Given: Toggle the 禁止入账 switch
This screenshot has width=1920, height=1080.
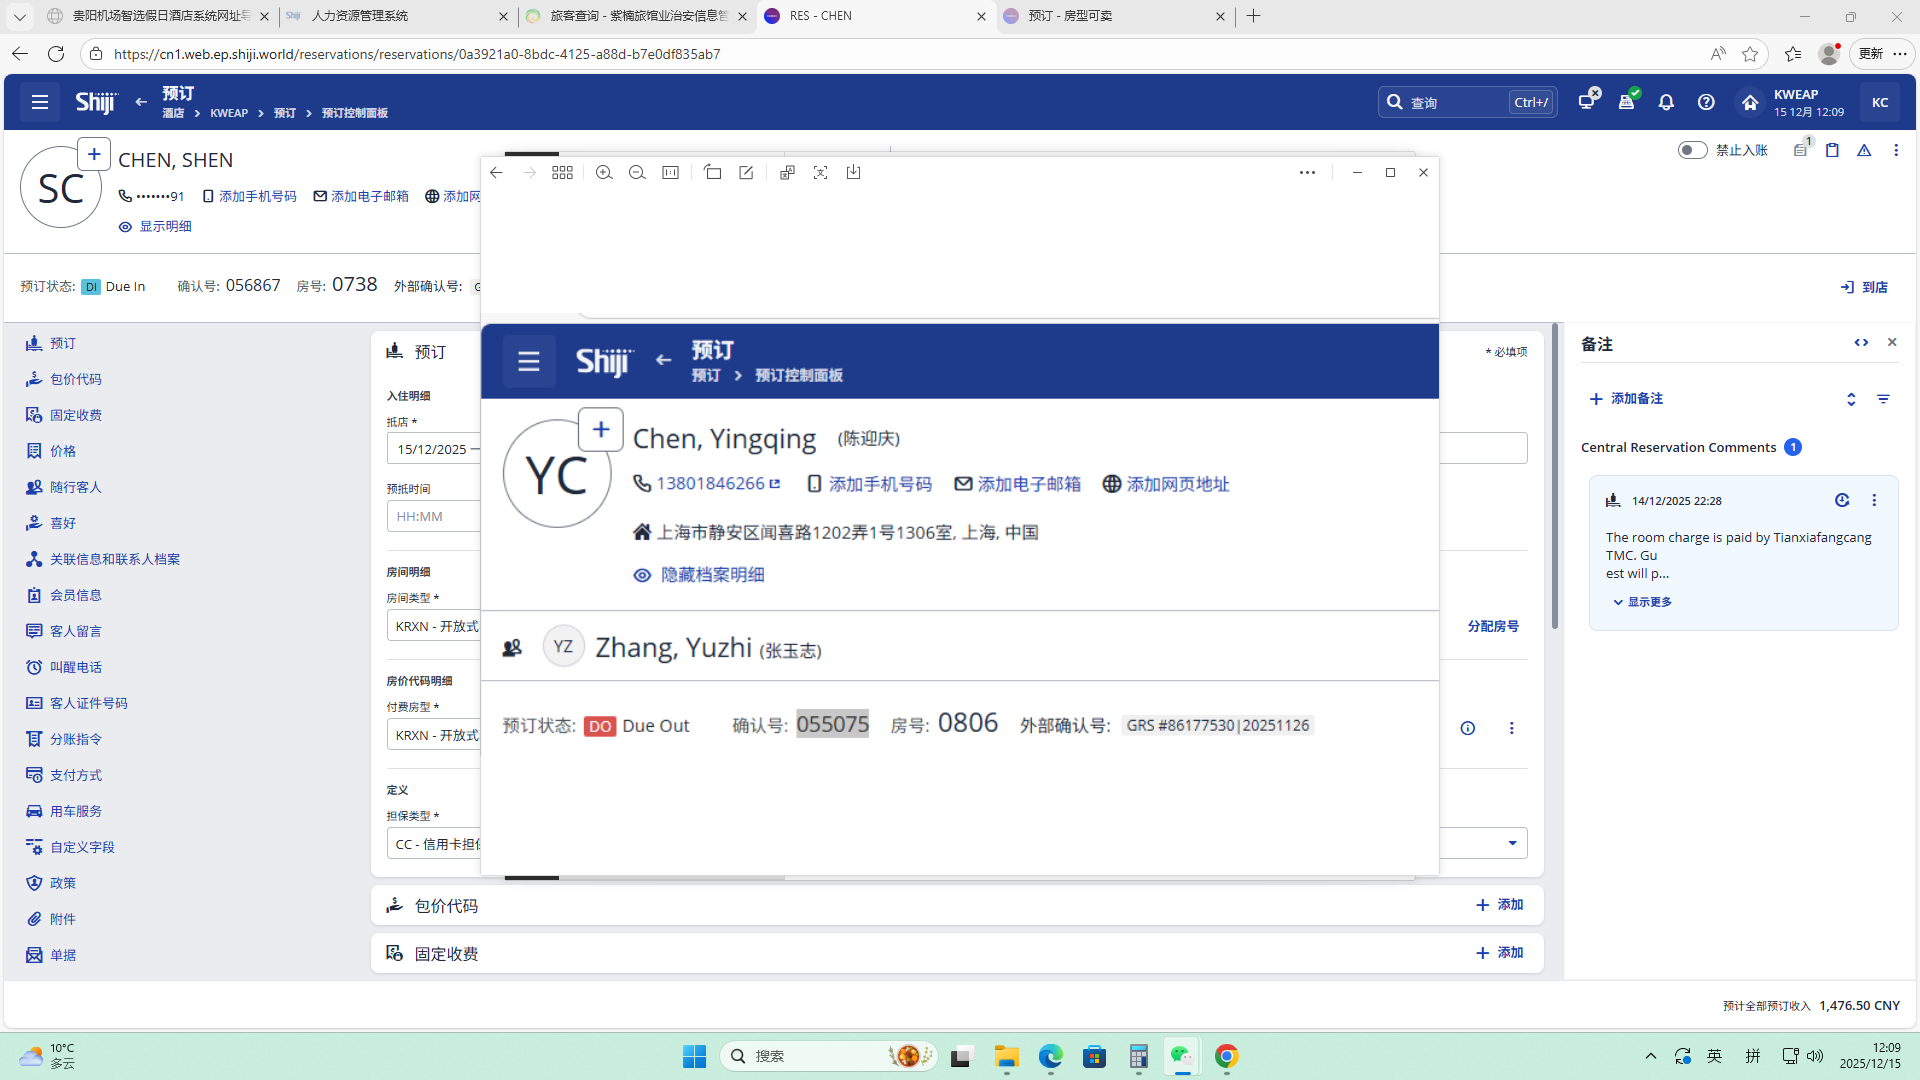Looking at the screenshot, I should point(1692,150).
